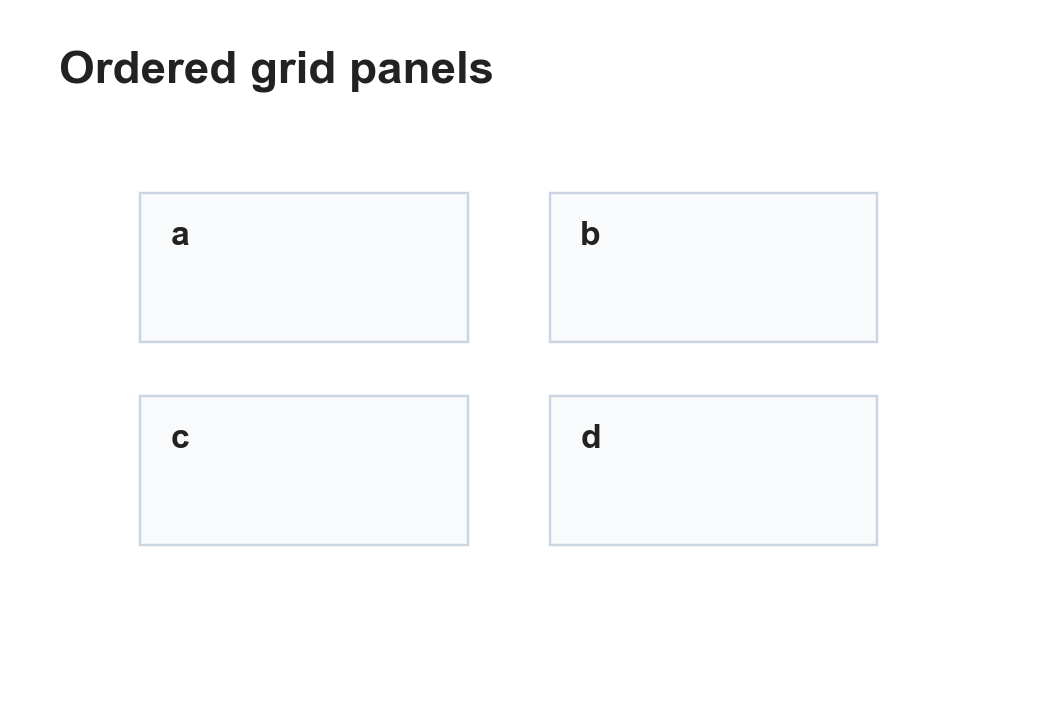Select the panel labeled b
Viewport: 1058px width, 712px height.
[x=713, y=267]
